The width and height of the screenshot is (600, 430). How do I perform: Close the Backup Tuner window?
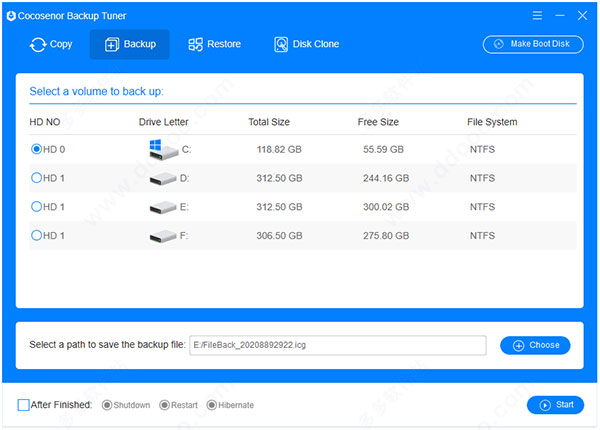click(x=582, y=15)
